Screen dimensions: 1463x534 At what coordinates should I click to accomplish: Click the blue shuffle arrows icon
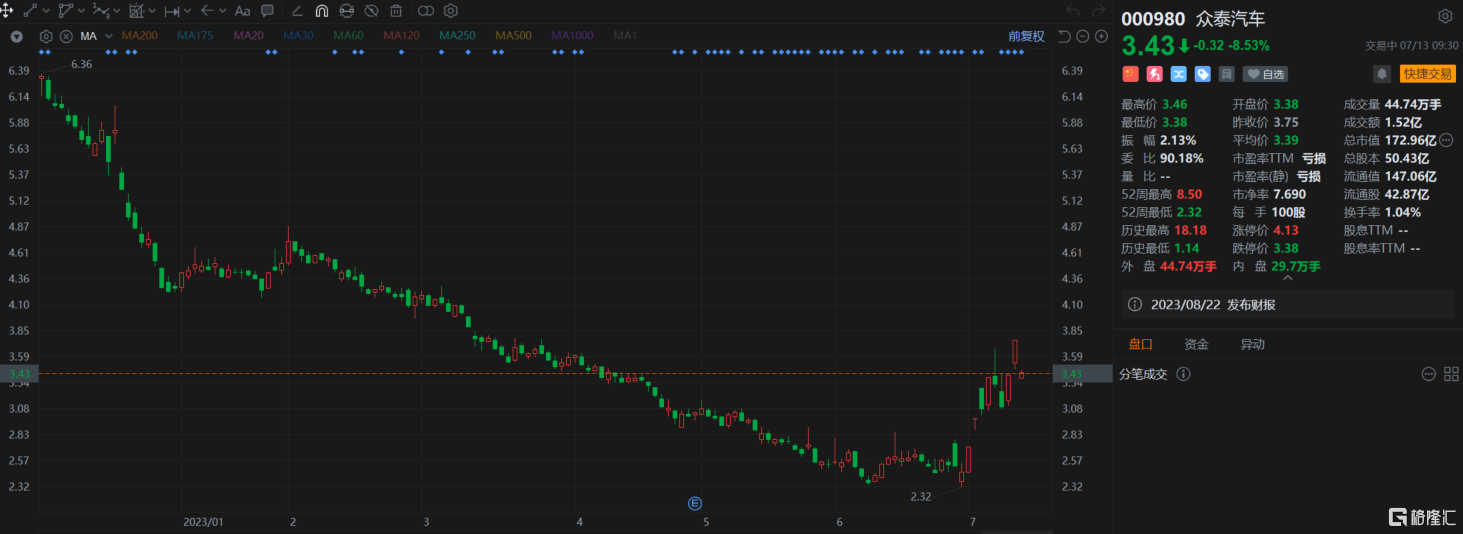(1178, 74)
